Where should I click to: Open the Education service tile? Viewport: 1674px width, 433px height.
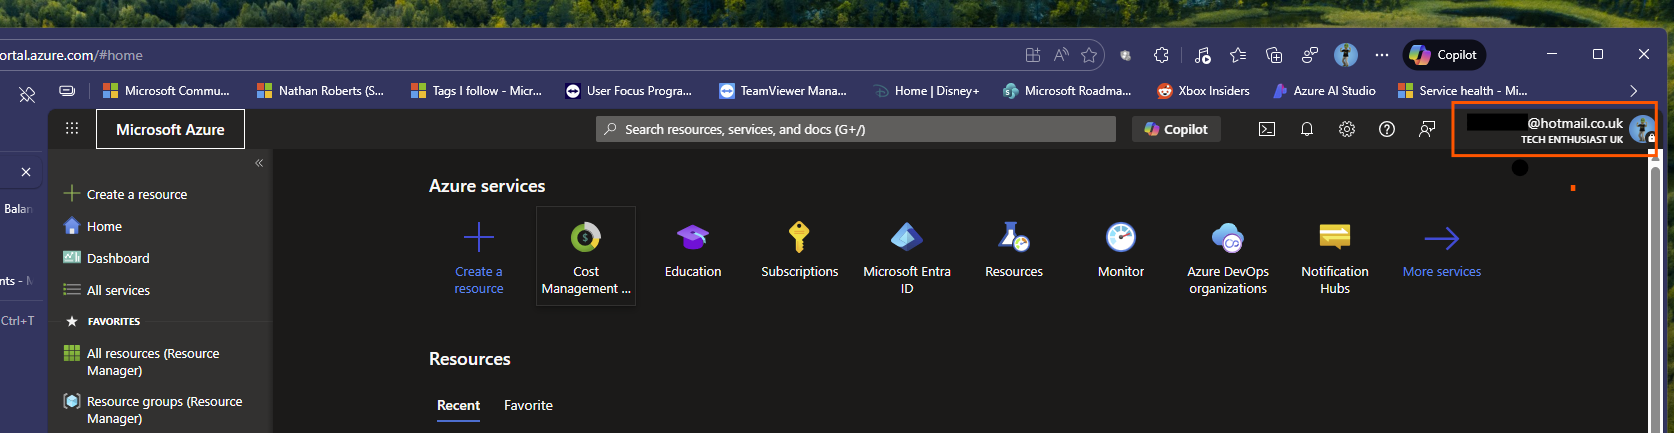693,250
